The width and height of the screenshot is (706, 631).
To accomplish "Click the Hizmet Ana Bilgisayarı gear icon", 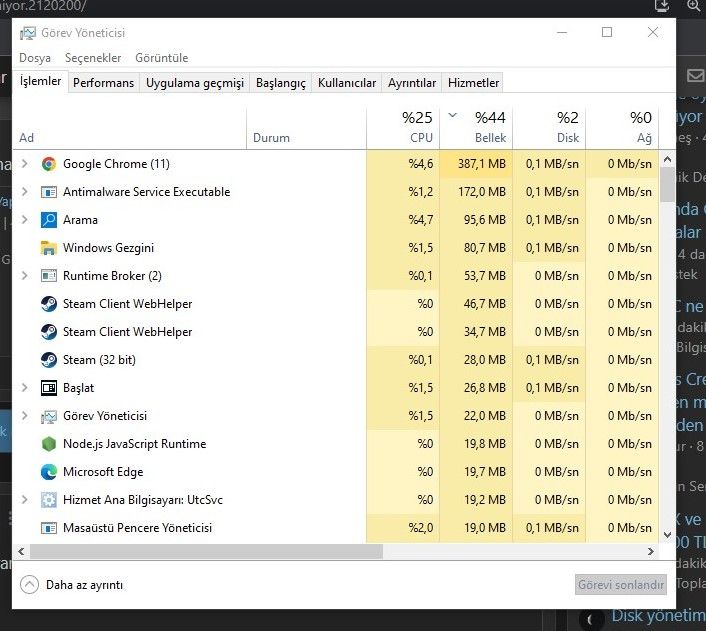I will point(49,500).
